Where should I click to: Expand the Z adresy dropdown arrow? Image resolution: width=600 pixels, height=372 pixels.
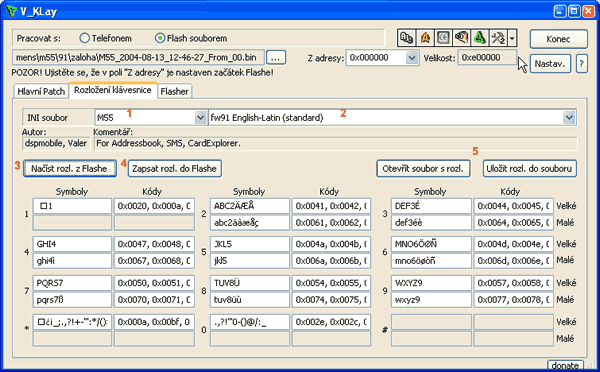click(x=411, y=58)
